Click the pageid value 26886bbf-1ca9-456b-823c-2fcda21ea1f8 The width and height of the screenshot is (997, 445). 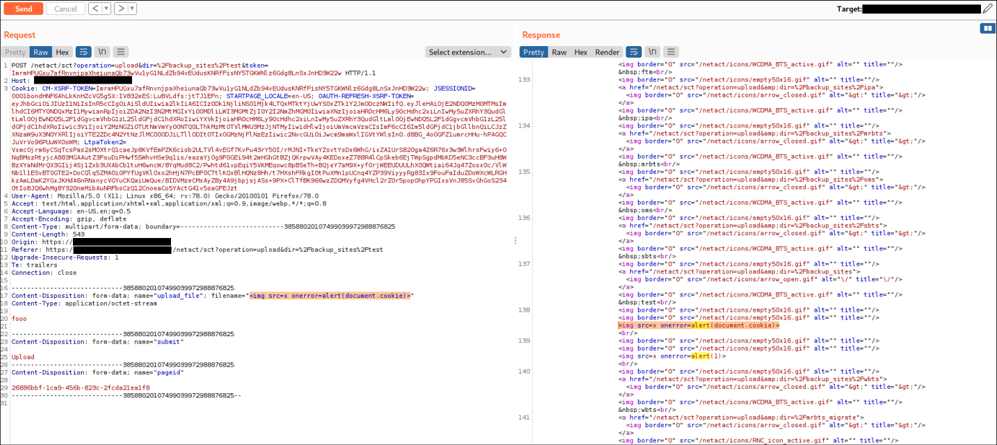tap(81, 387)
